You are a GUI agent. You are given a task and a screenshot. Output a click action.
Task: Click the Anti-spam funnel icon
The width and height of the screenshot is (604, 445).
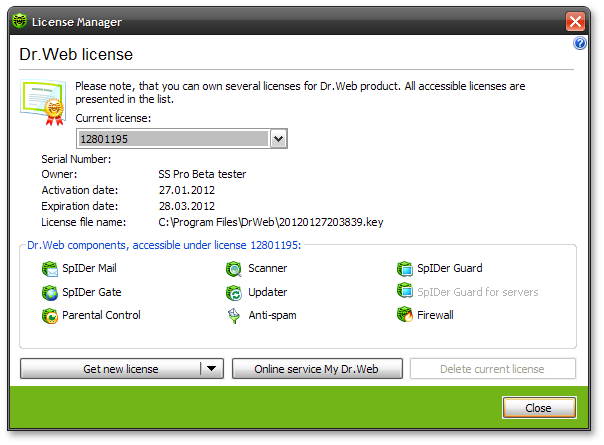(x=234, y=316)
